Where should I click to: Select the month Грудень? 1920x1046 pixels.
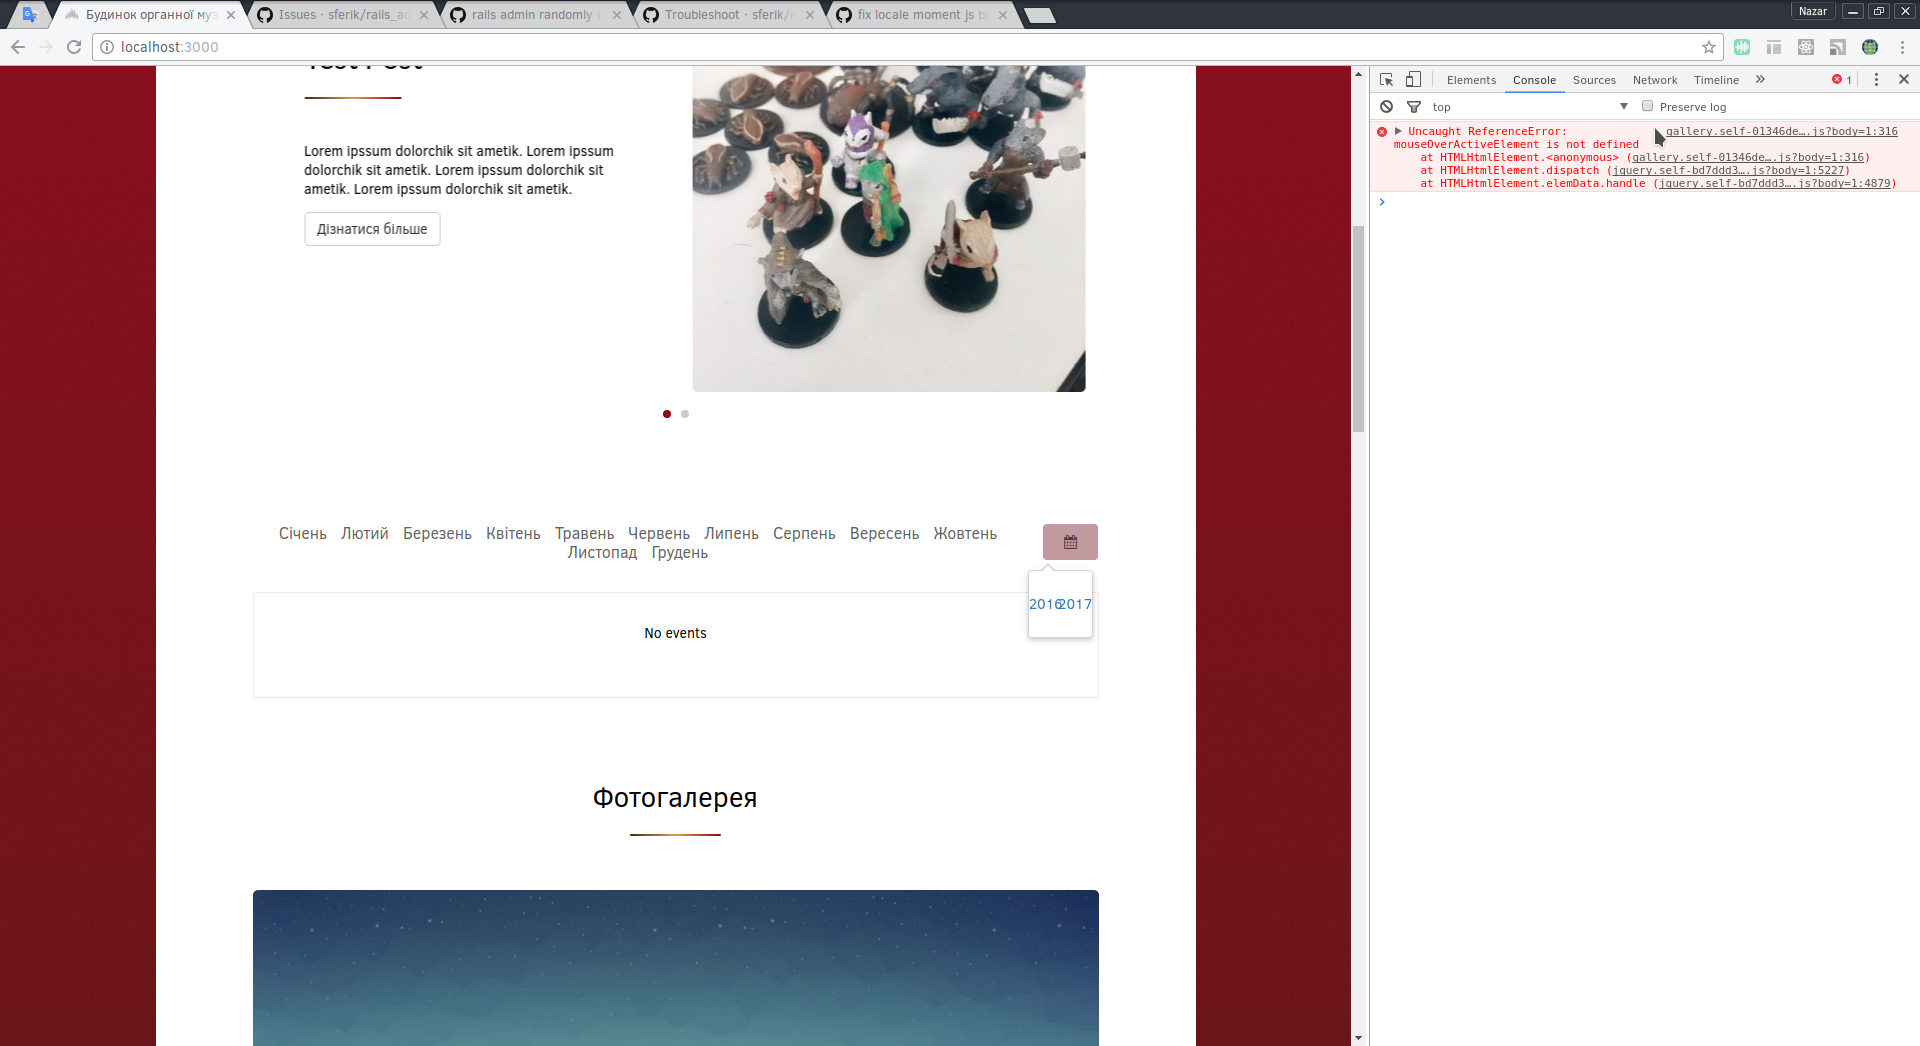(680, 553)
